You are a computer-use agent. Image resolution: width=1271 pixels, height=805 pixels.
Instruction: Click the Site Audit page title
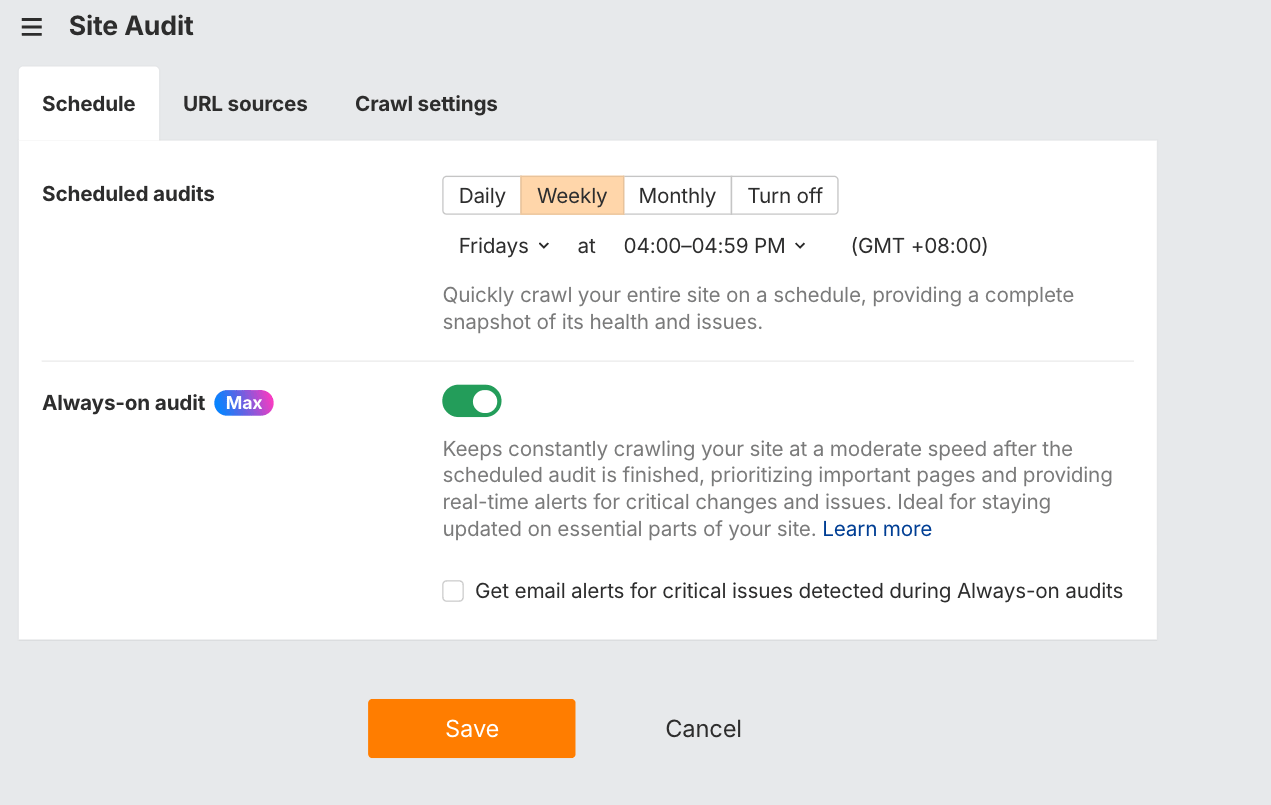131,26
